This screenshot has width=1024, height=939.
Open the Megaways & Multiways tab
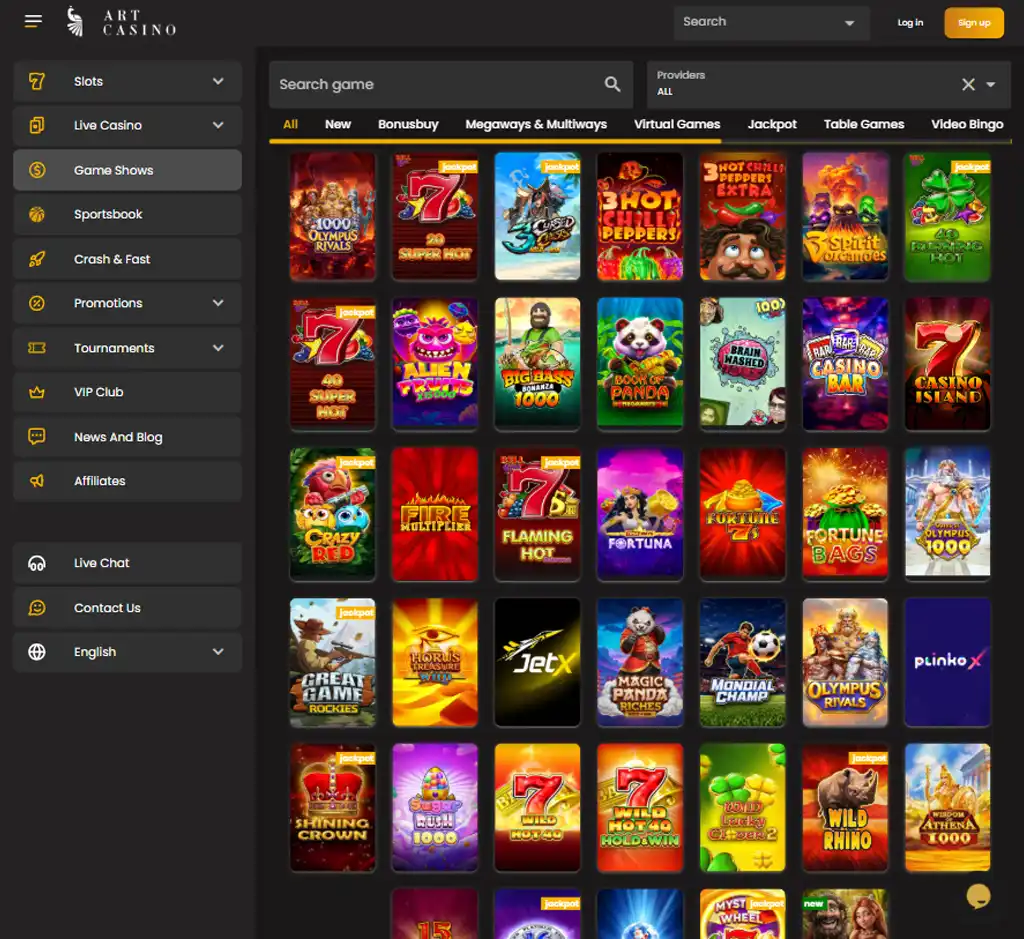[536, 124]
